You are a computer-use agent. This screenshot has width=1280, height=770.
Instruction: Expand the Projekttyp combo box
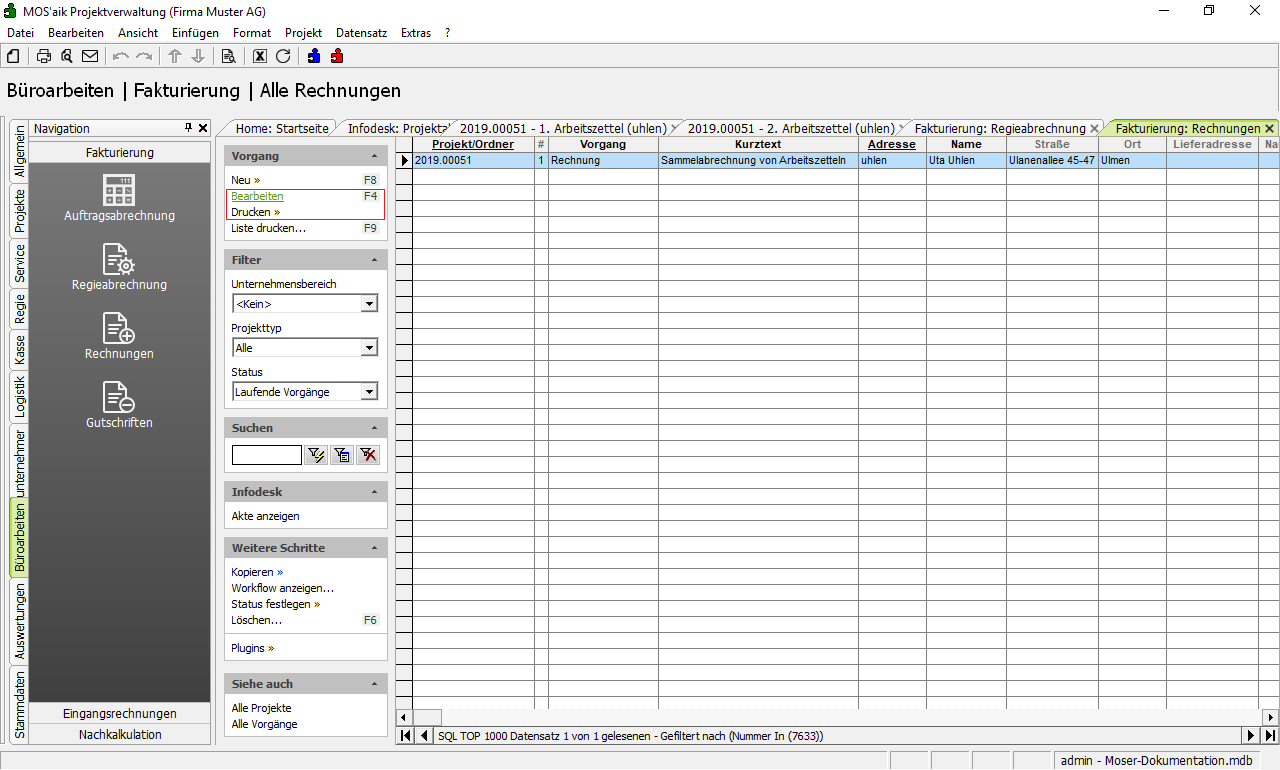click(369, 348)
